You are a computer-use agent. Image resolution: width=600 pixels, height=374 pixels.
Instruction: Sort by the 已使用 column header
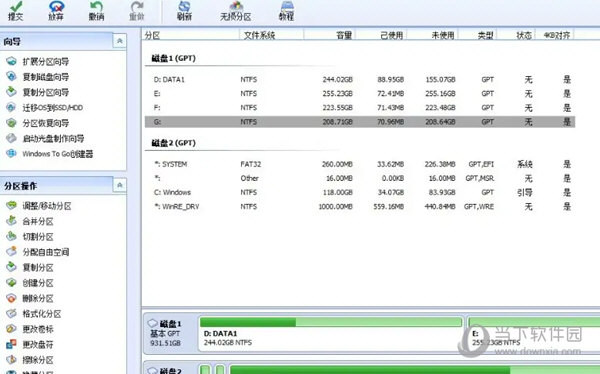(392, 35)
